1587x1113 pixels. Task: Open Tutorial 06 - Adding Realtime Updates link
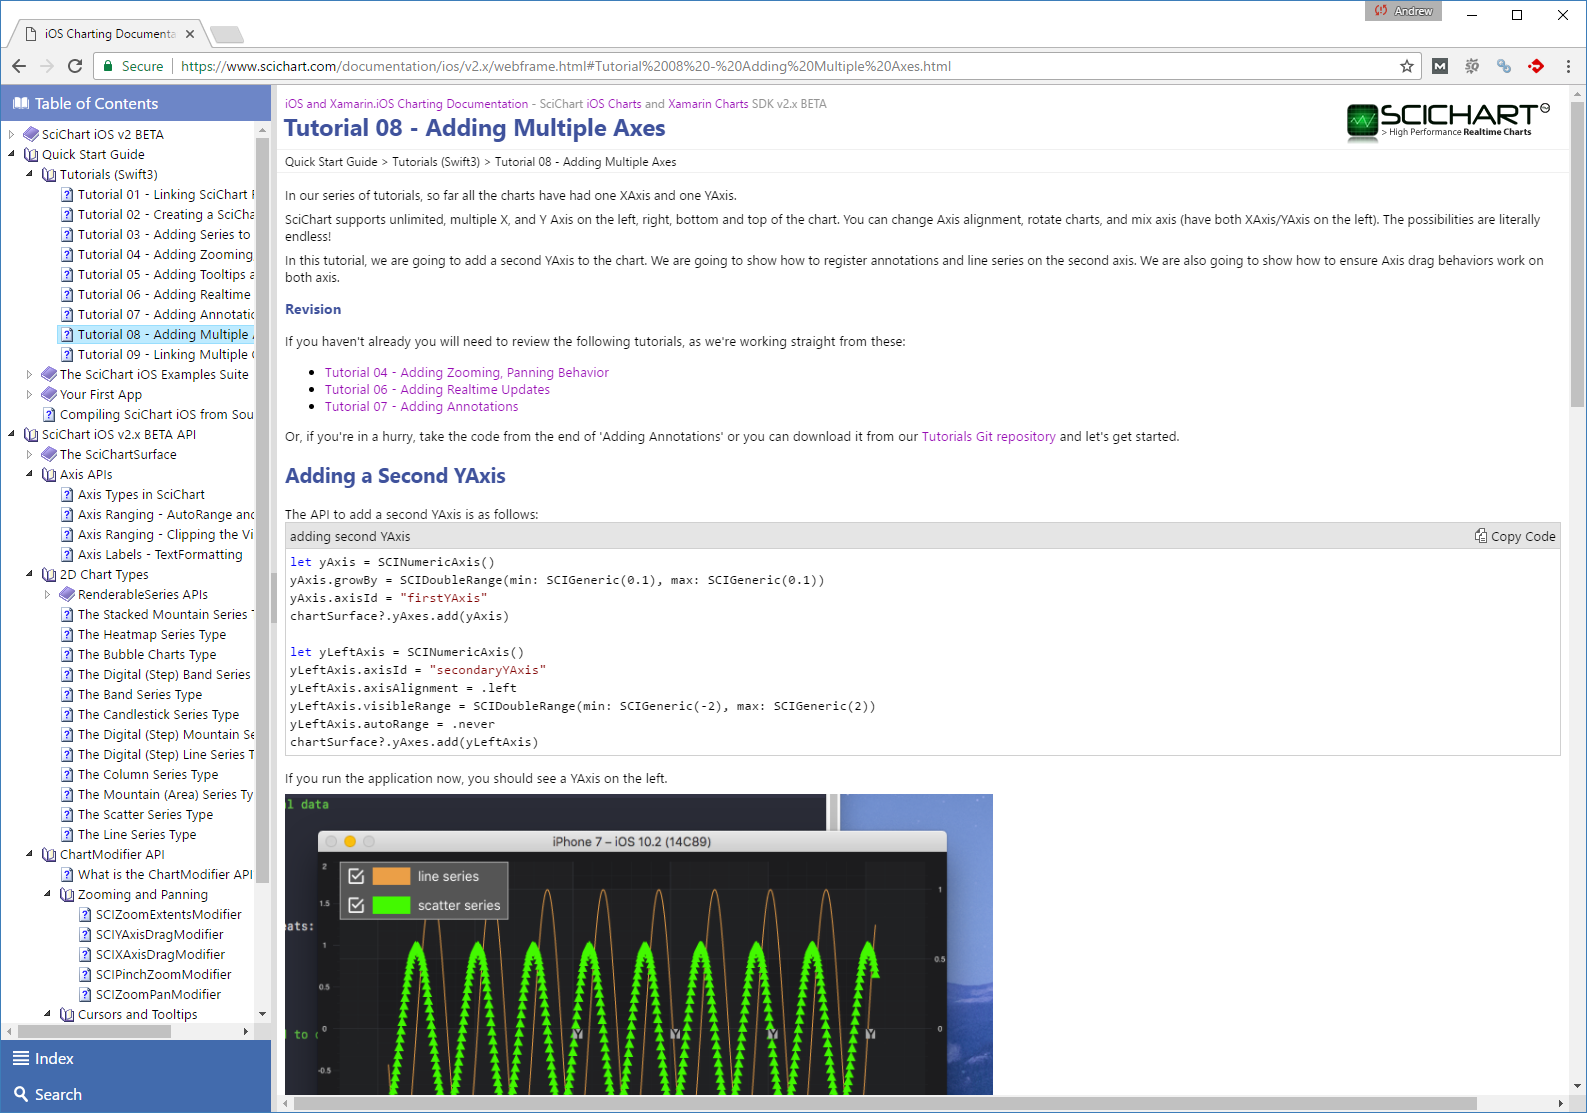click(437, 389)
